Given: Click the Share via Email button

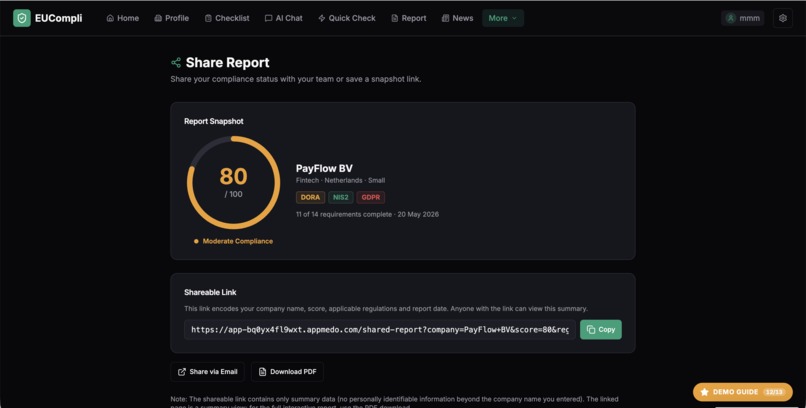Looking at the screenshot, I should [x=207, y=372].
